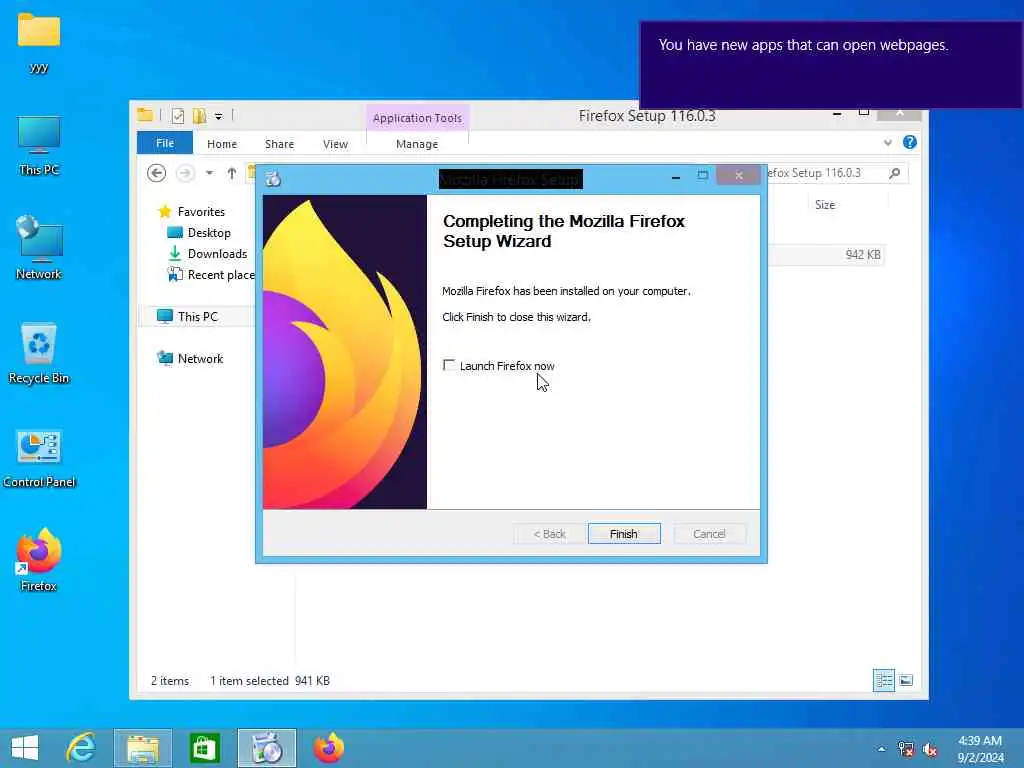Open the Customize Quick Access Toolbar dropdown
This screenshot has height=768, width=1024.
pos(219,116)
